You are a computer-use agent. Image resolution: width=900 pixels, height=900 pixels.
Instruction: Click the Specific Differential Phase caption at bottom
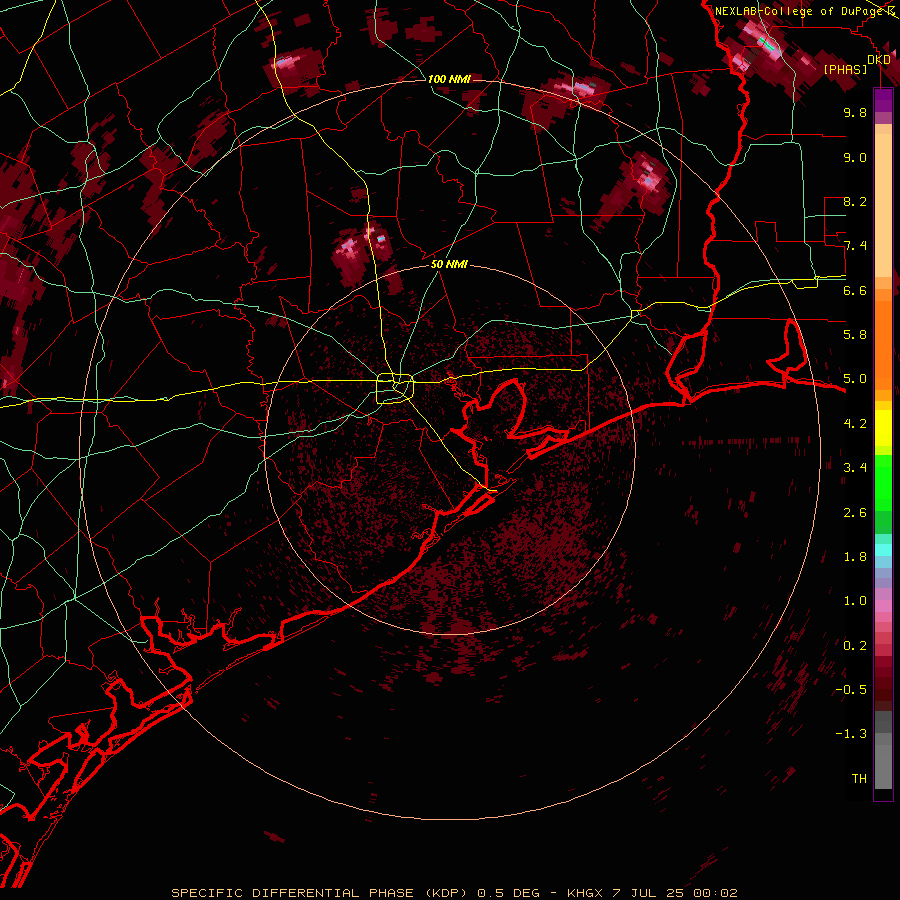(x=455, y=893)
